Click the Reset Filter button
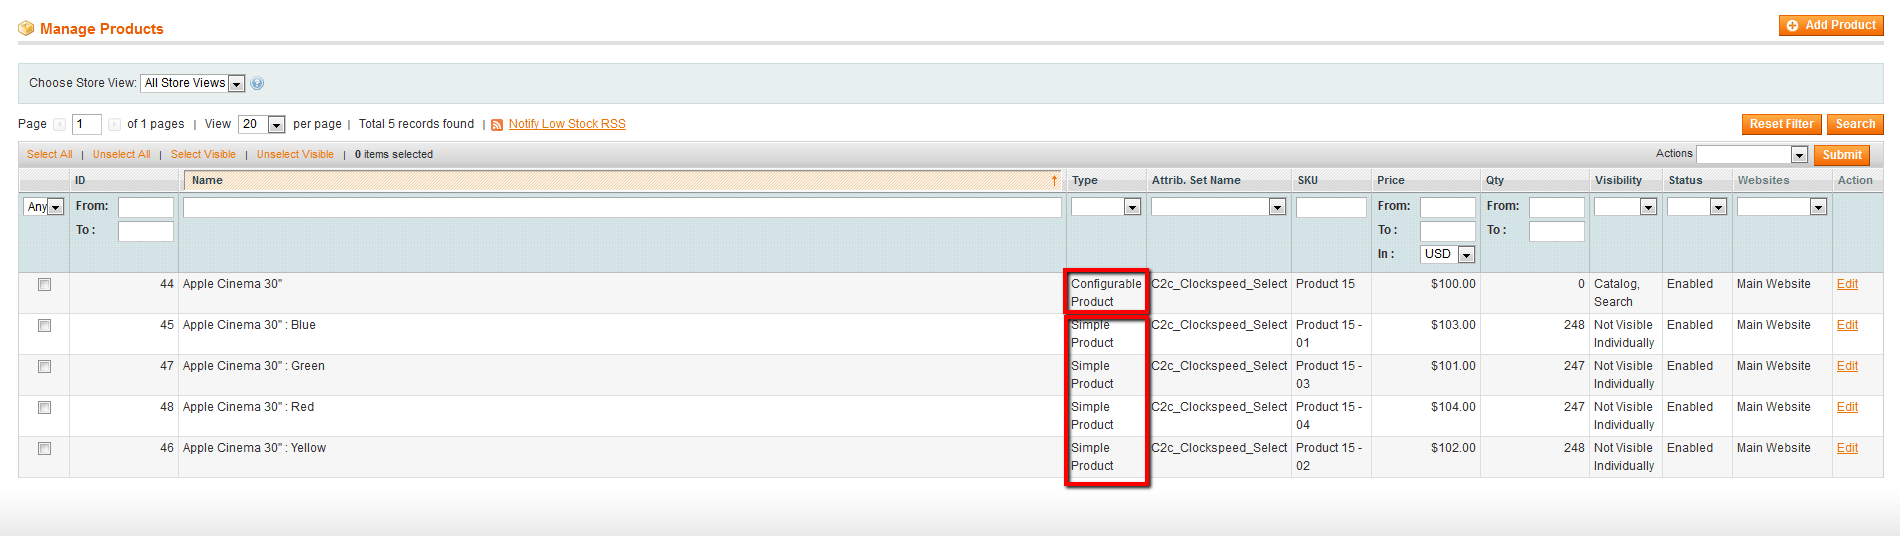 click(1781, 124)
